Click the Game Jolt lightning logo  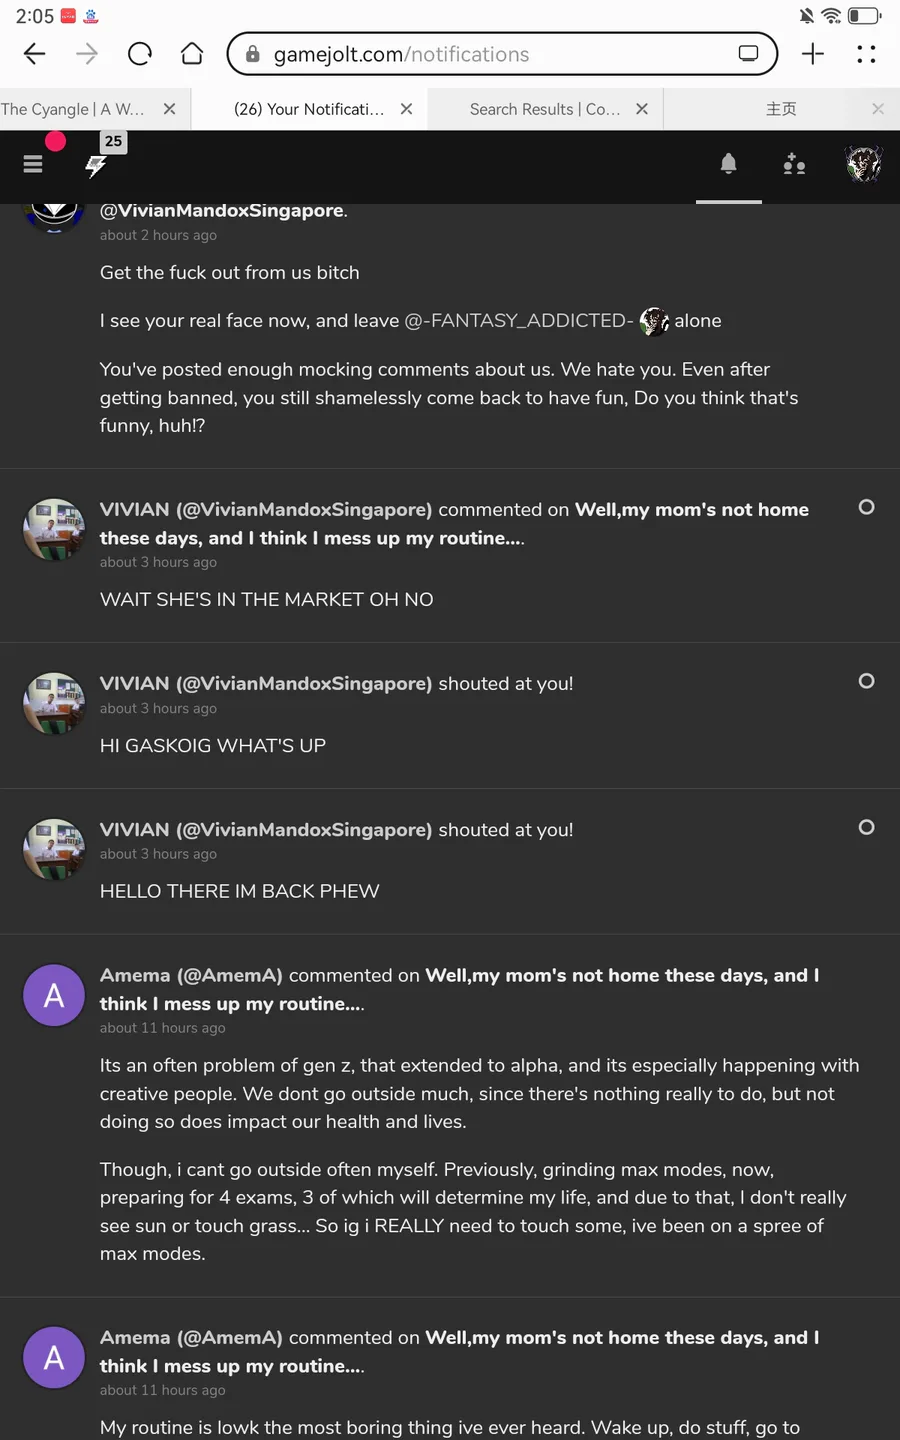point(96,166)
